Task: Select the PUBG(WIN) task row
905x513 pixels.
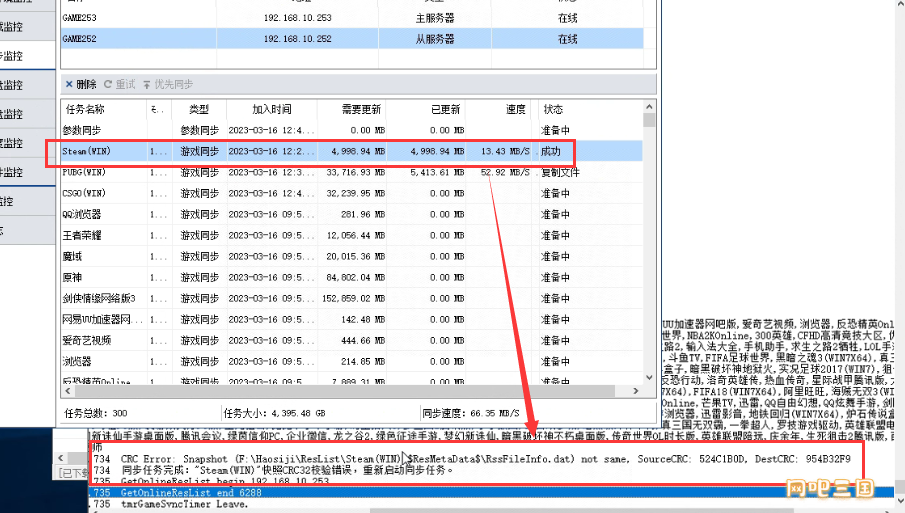Action: 352,172
